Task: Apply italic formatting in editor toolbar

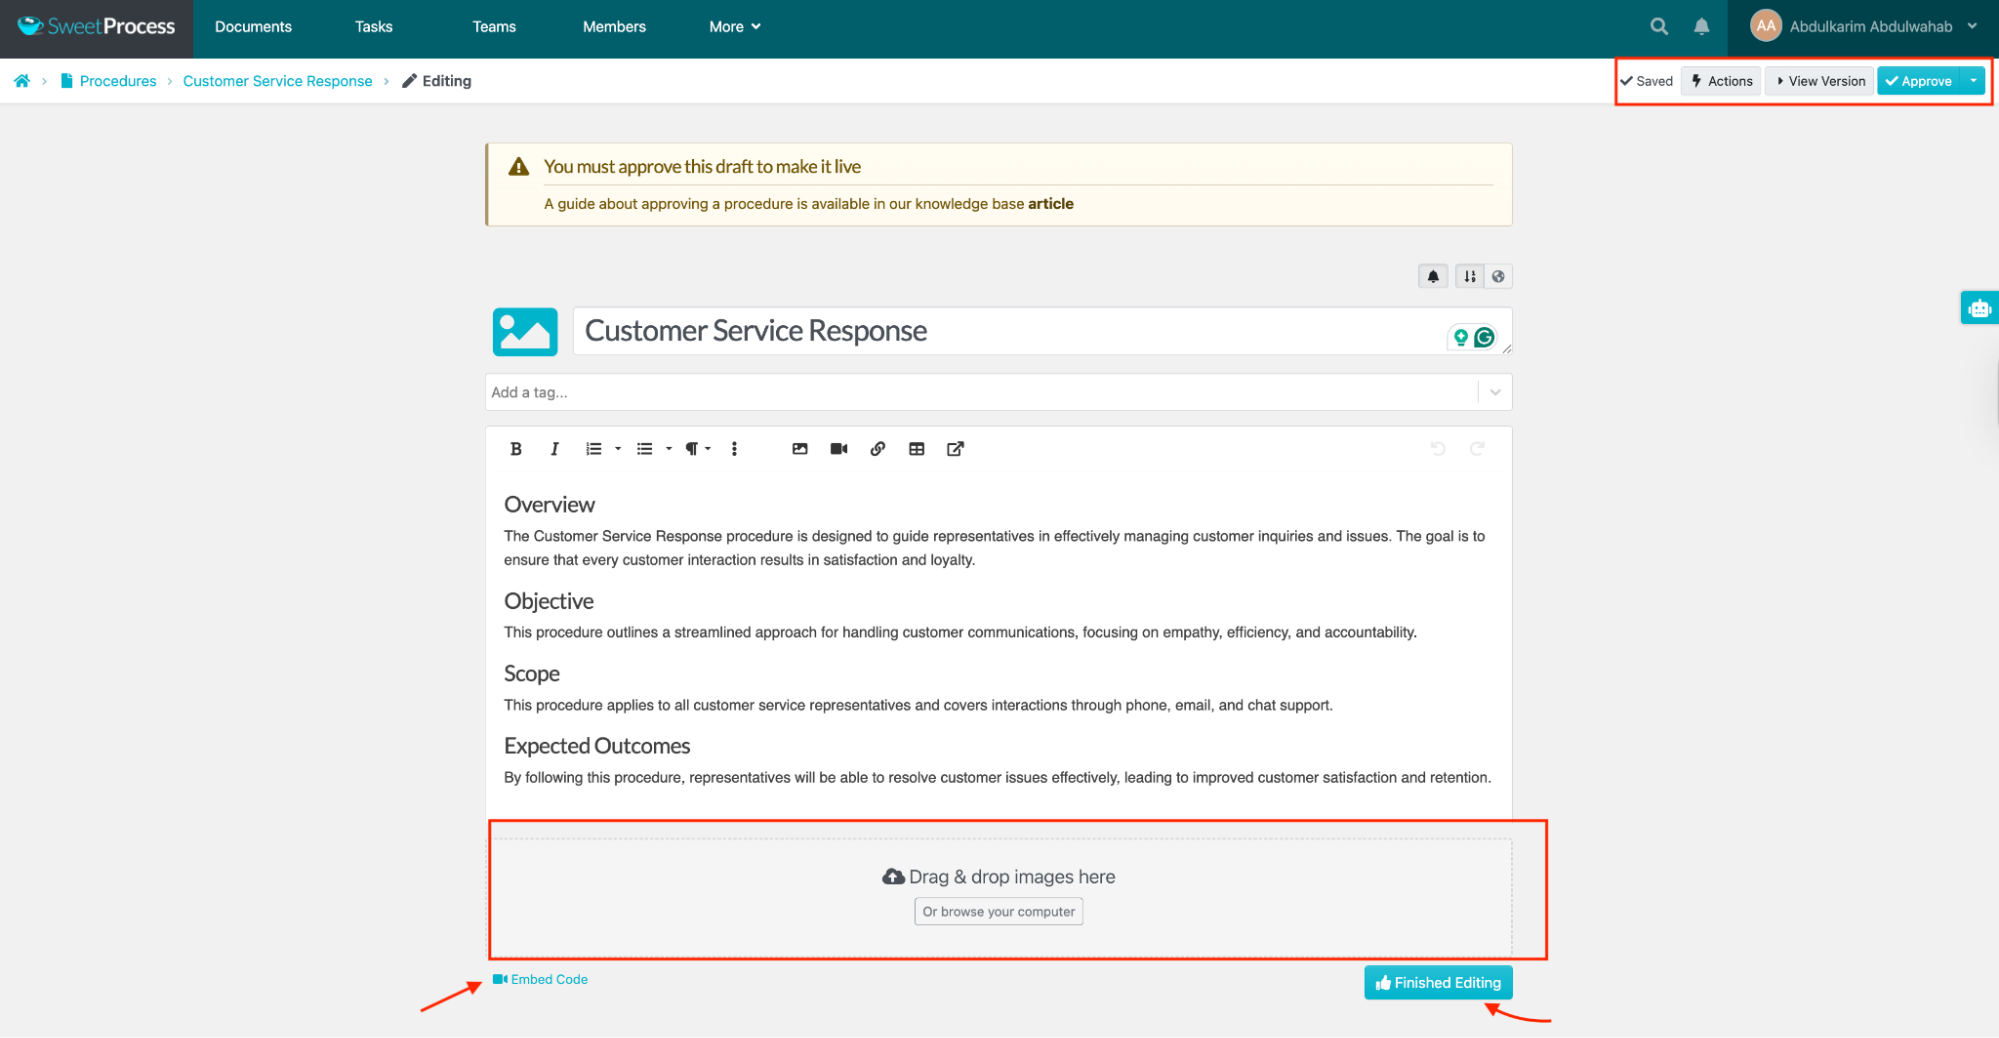Action: point(554,449)
